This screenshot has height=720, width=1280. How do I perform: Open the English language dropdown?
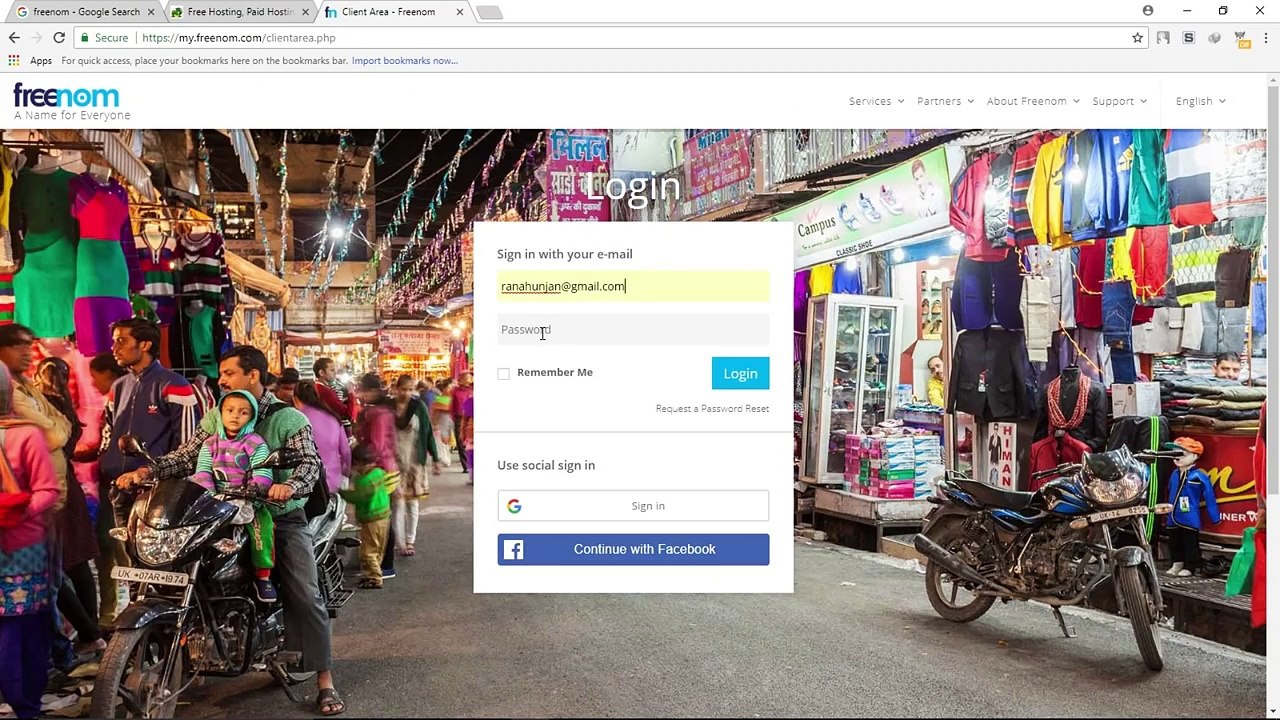(1200, 101)
